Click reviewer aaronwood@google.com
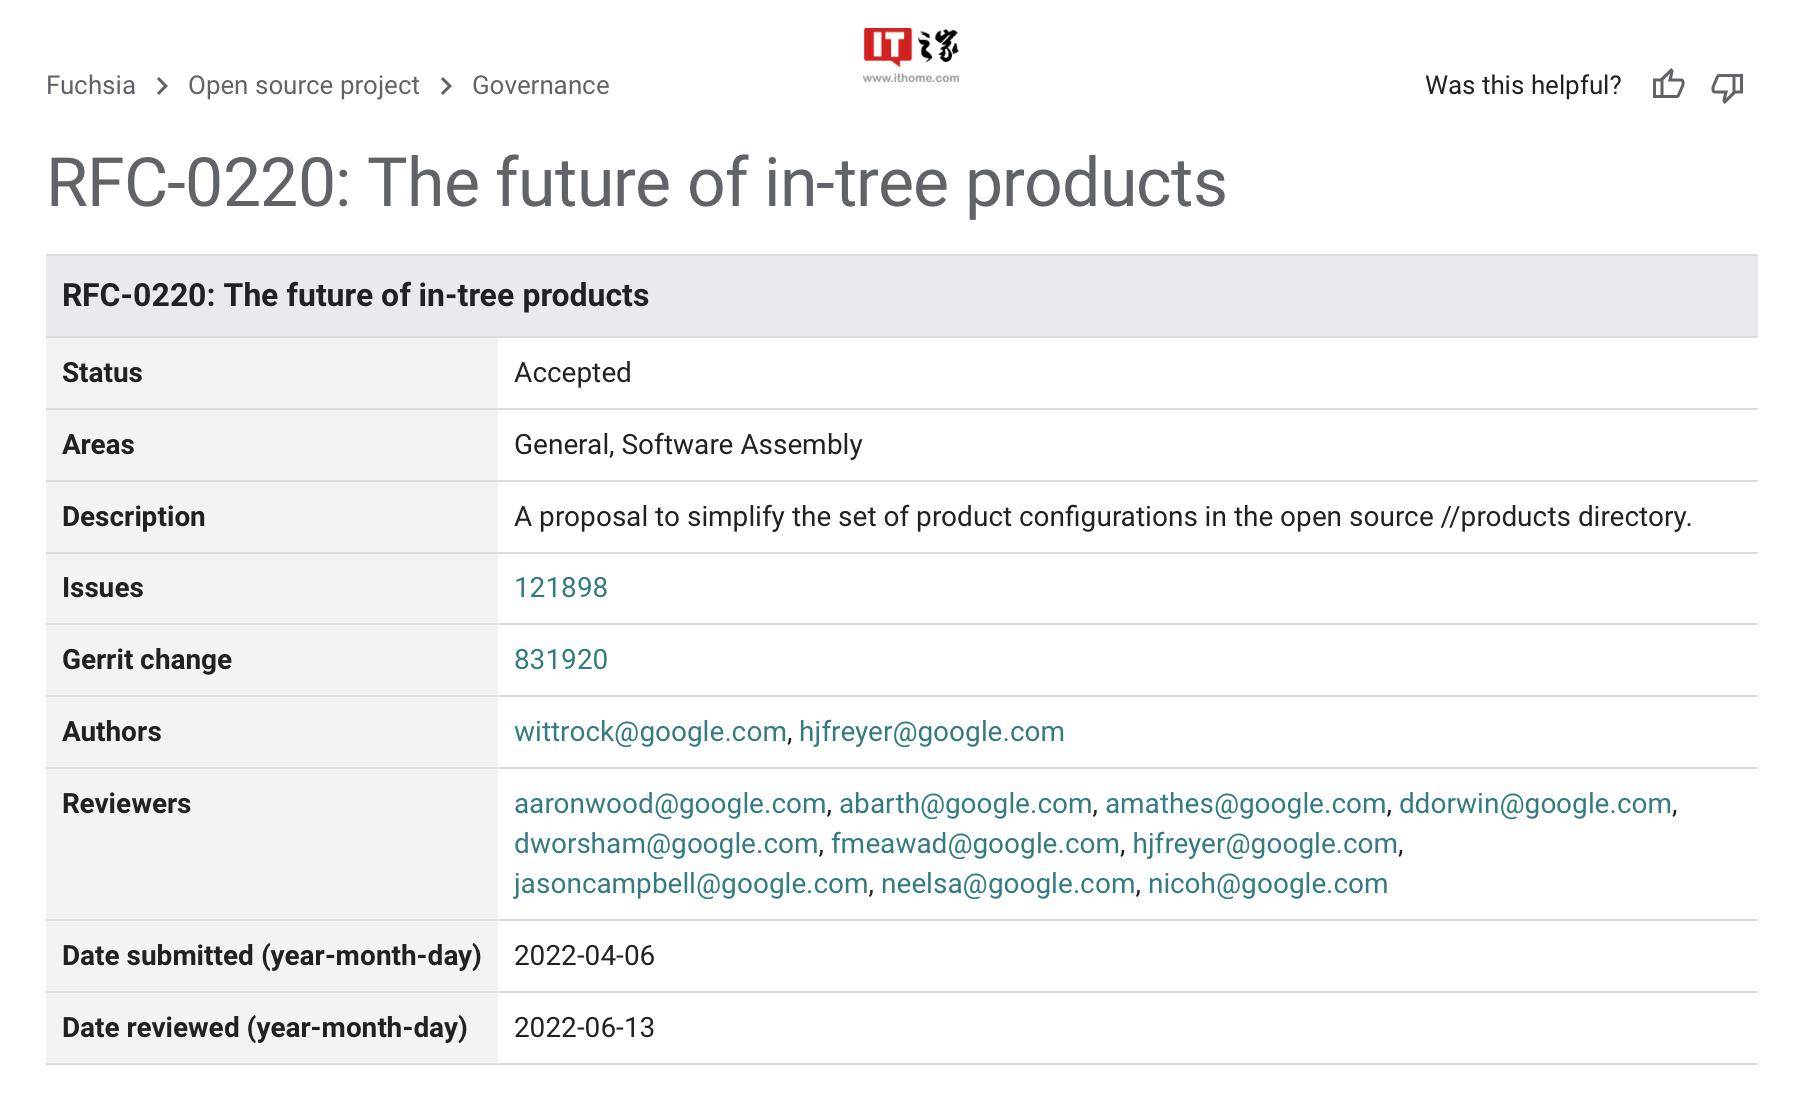 coord(670,804)
